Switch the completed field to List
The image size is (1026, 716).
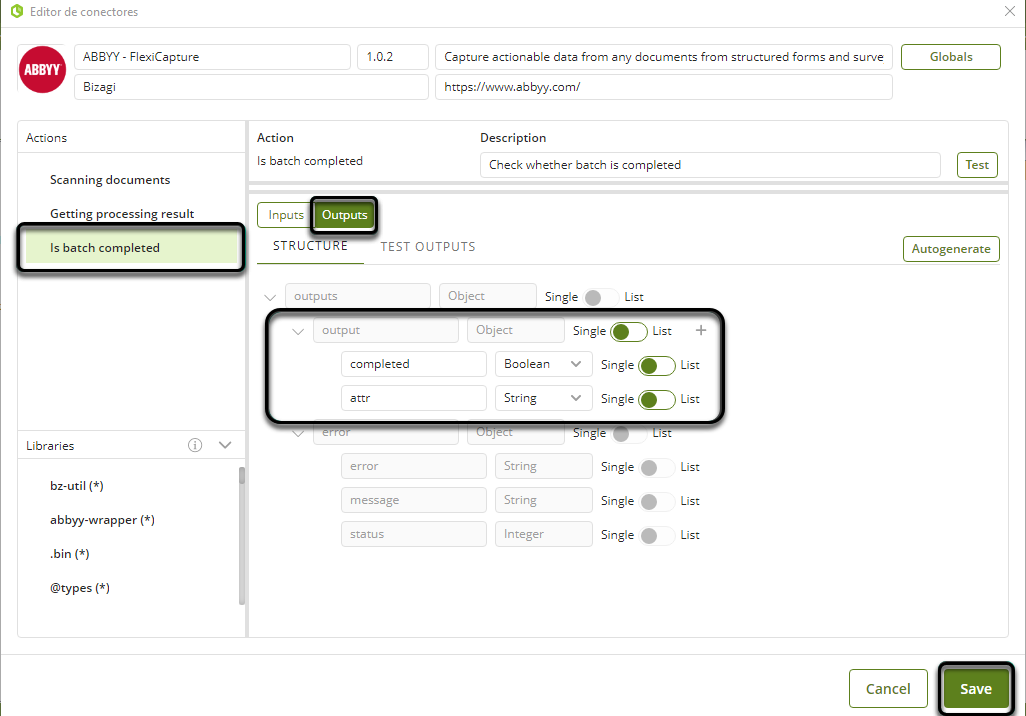(x=657, y=366)
